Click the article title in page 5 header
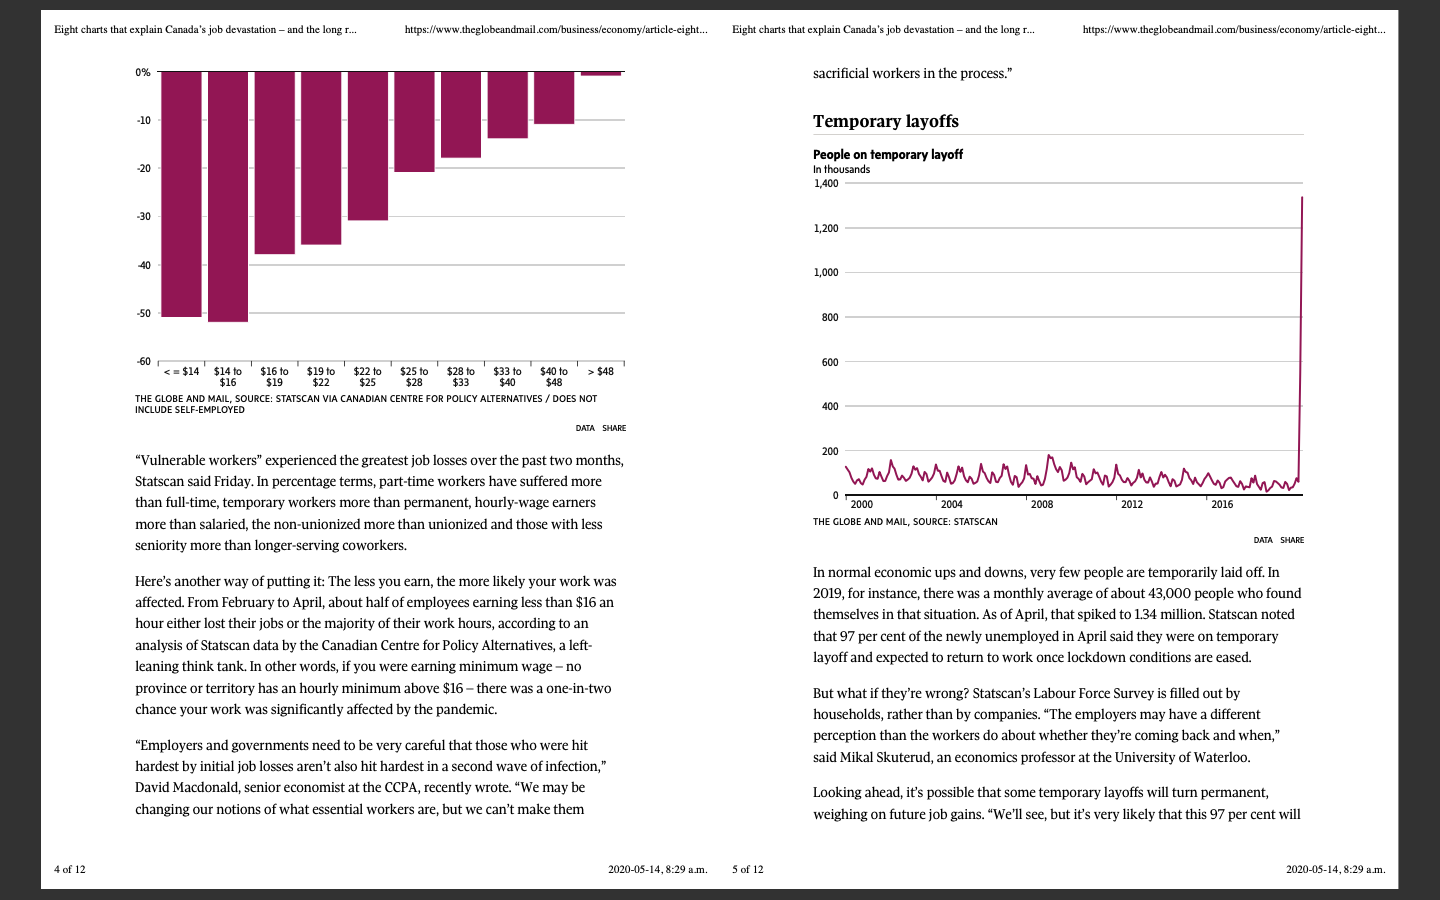Image resolution: width=1440 pixels, height=900 pixels. coord(883,30)
